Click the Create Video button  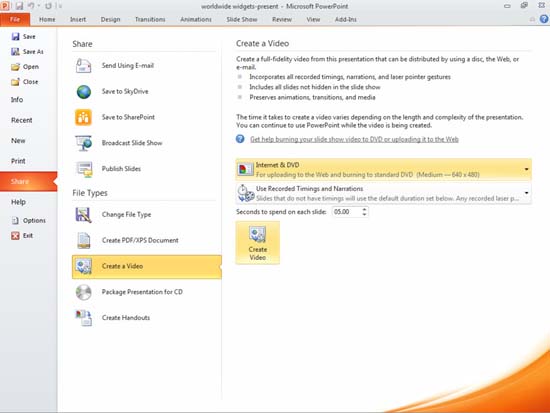[257, 242]
